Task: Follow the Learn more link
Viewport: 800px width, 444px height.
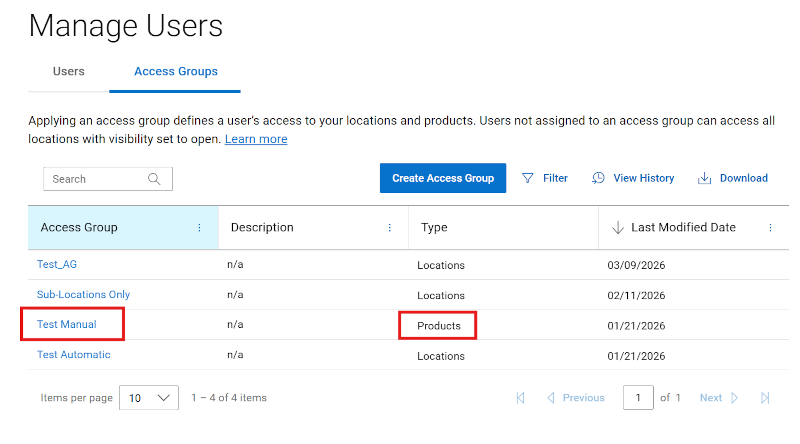Action: [256, 139]
